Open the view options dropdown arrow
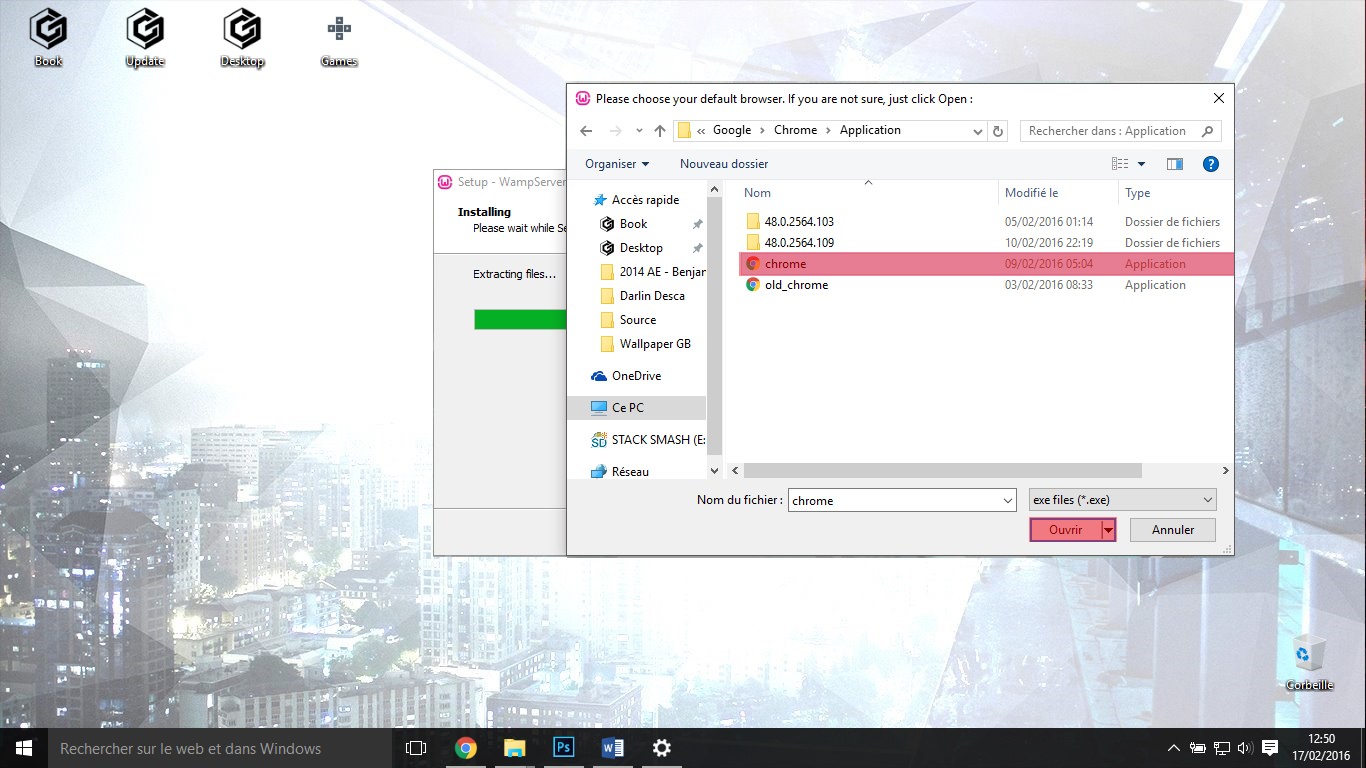The width and height of the screenshot is (1366, 768). click(1141, 164)
